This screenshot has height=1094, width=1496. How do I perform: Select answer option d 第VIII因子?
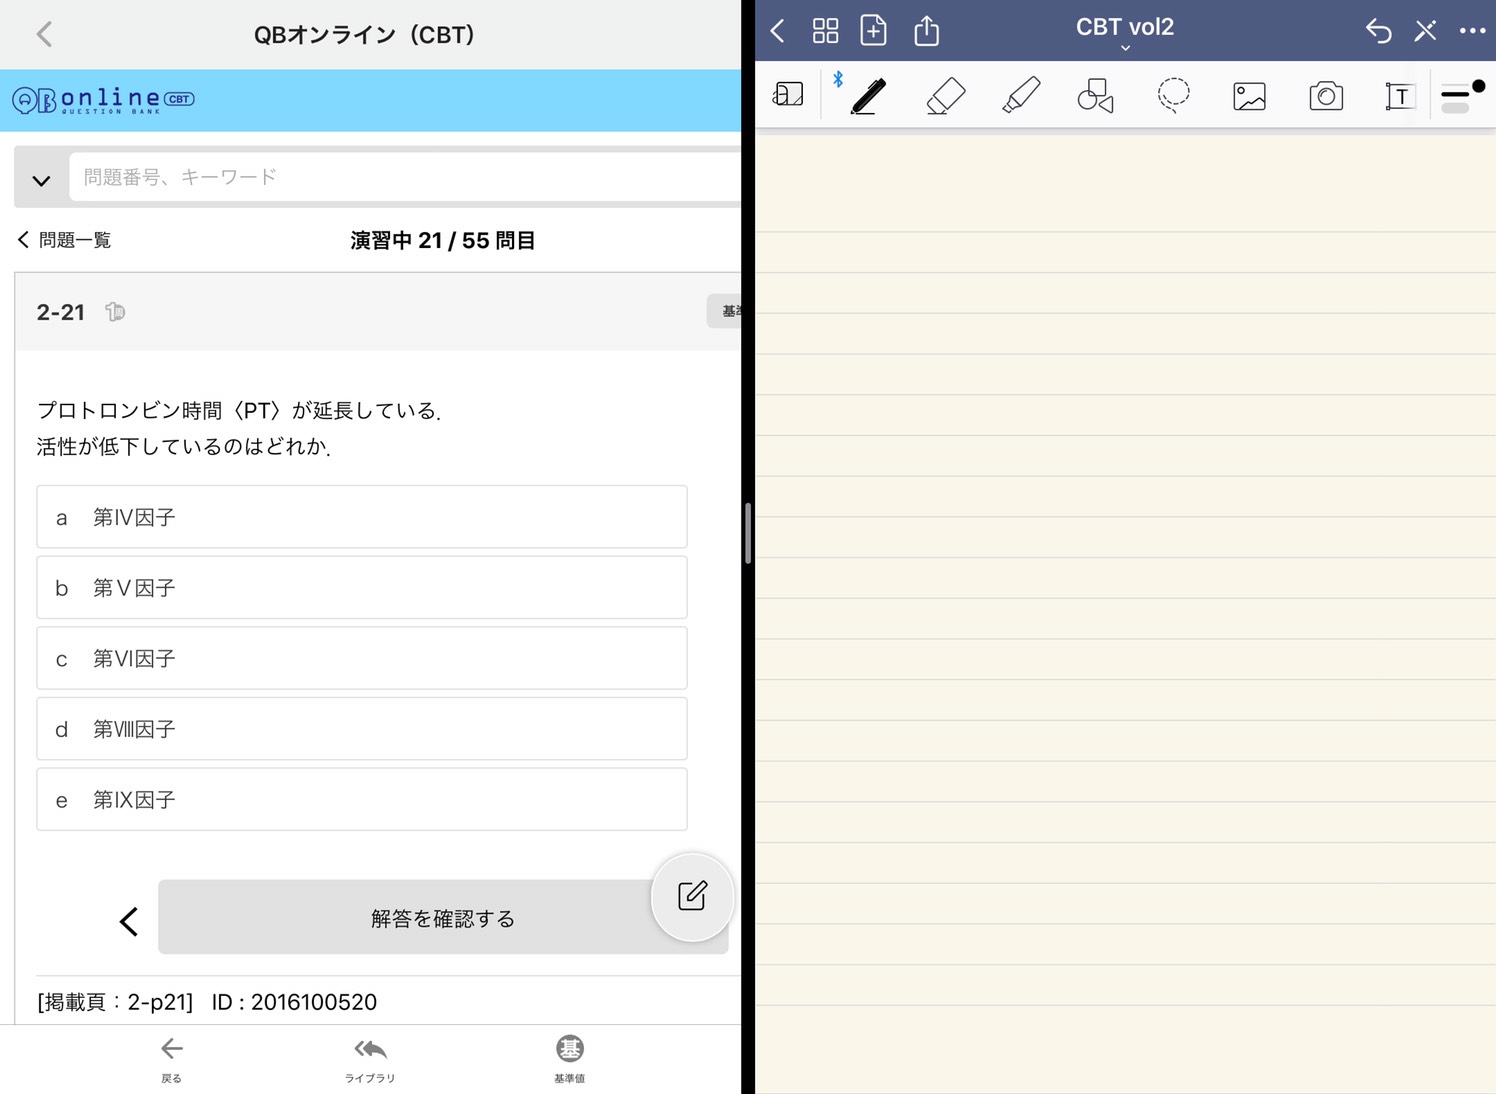point(361,729)
